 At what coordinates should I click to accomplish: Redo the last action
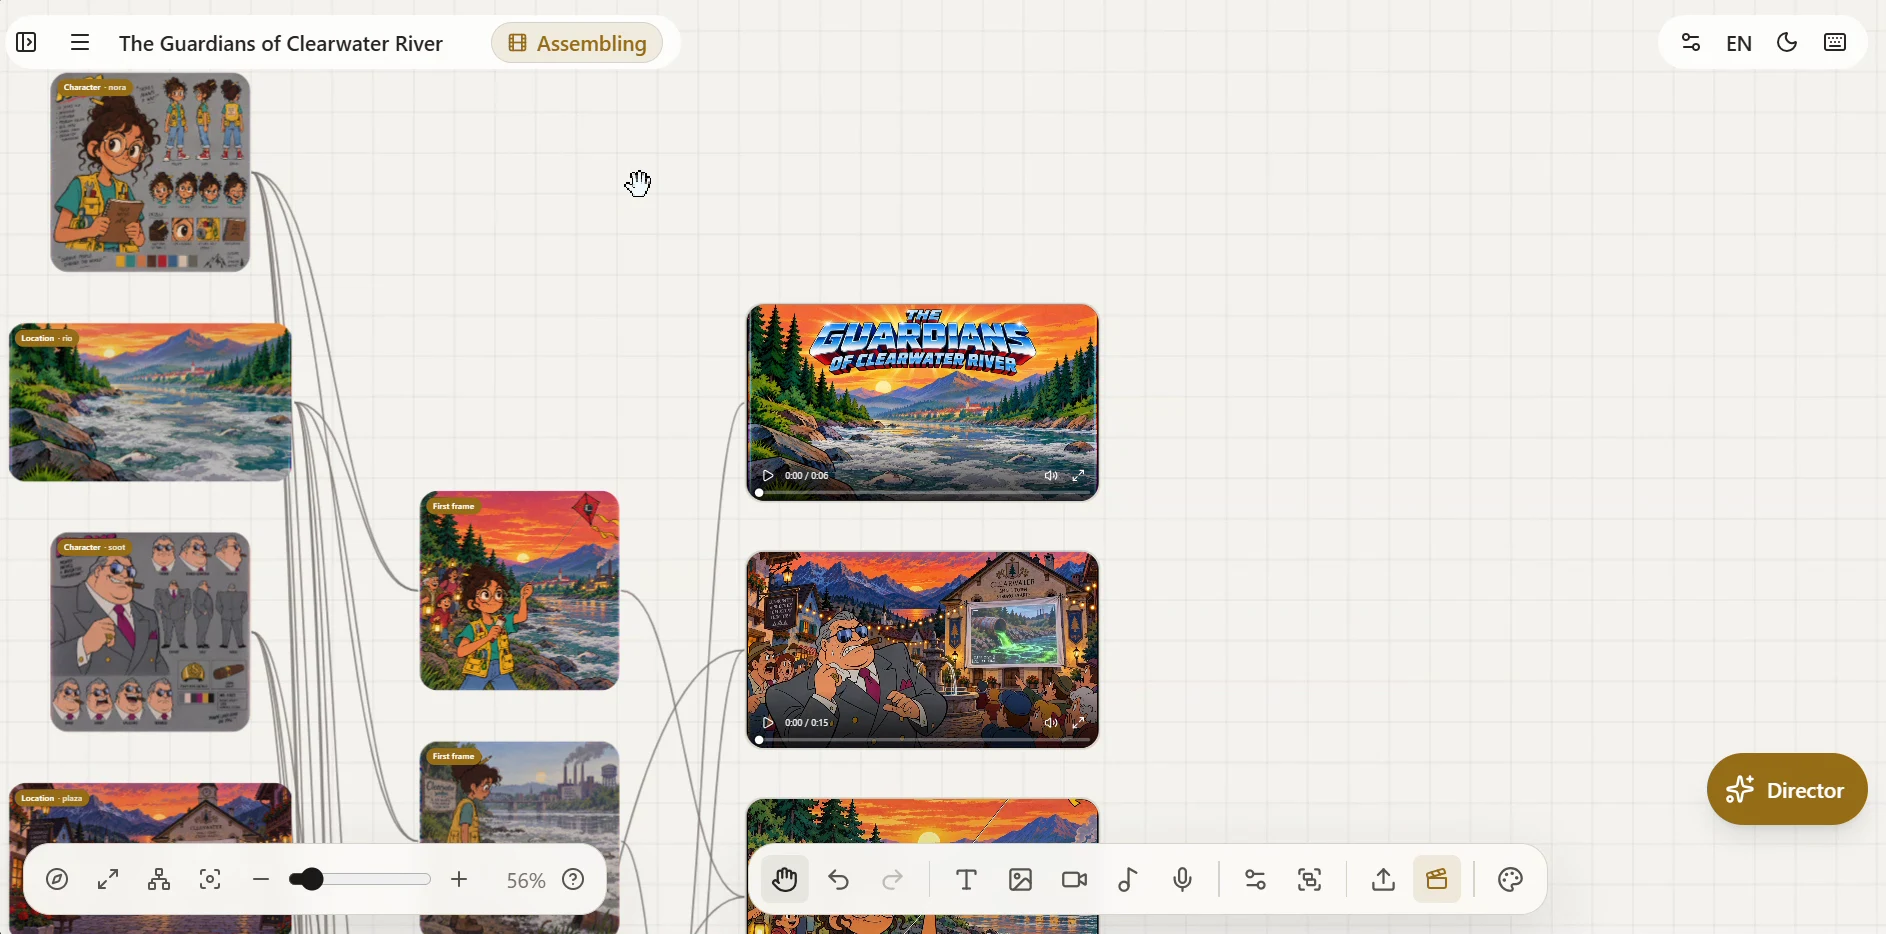pyautogui.click(x=893, y=880)
